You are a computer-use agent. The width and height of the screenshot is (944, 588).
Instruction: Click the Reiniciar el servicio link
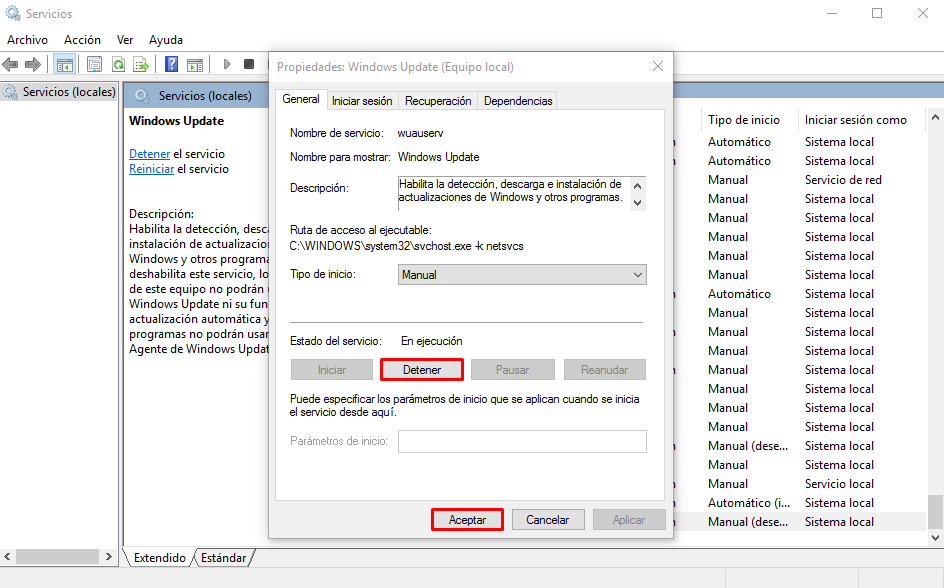click(152, 169)
